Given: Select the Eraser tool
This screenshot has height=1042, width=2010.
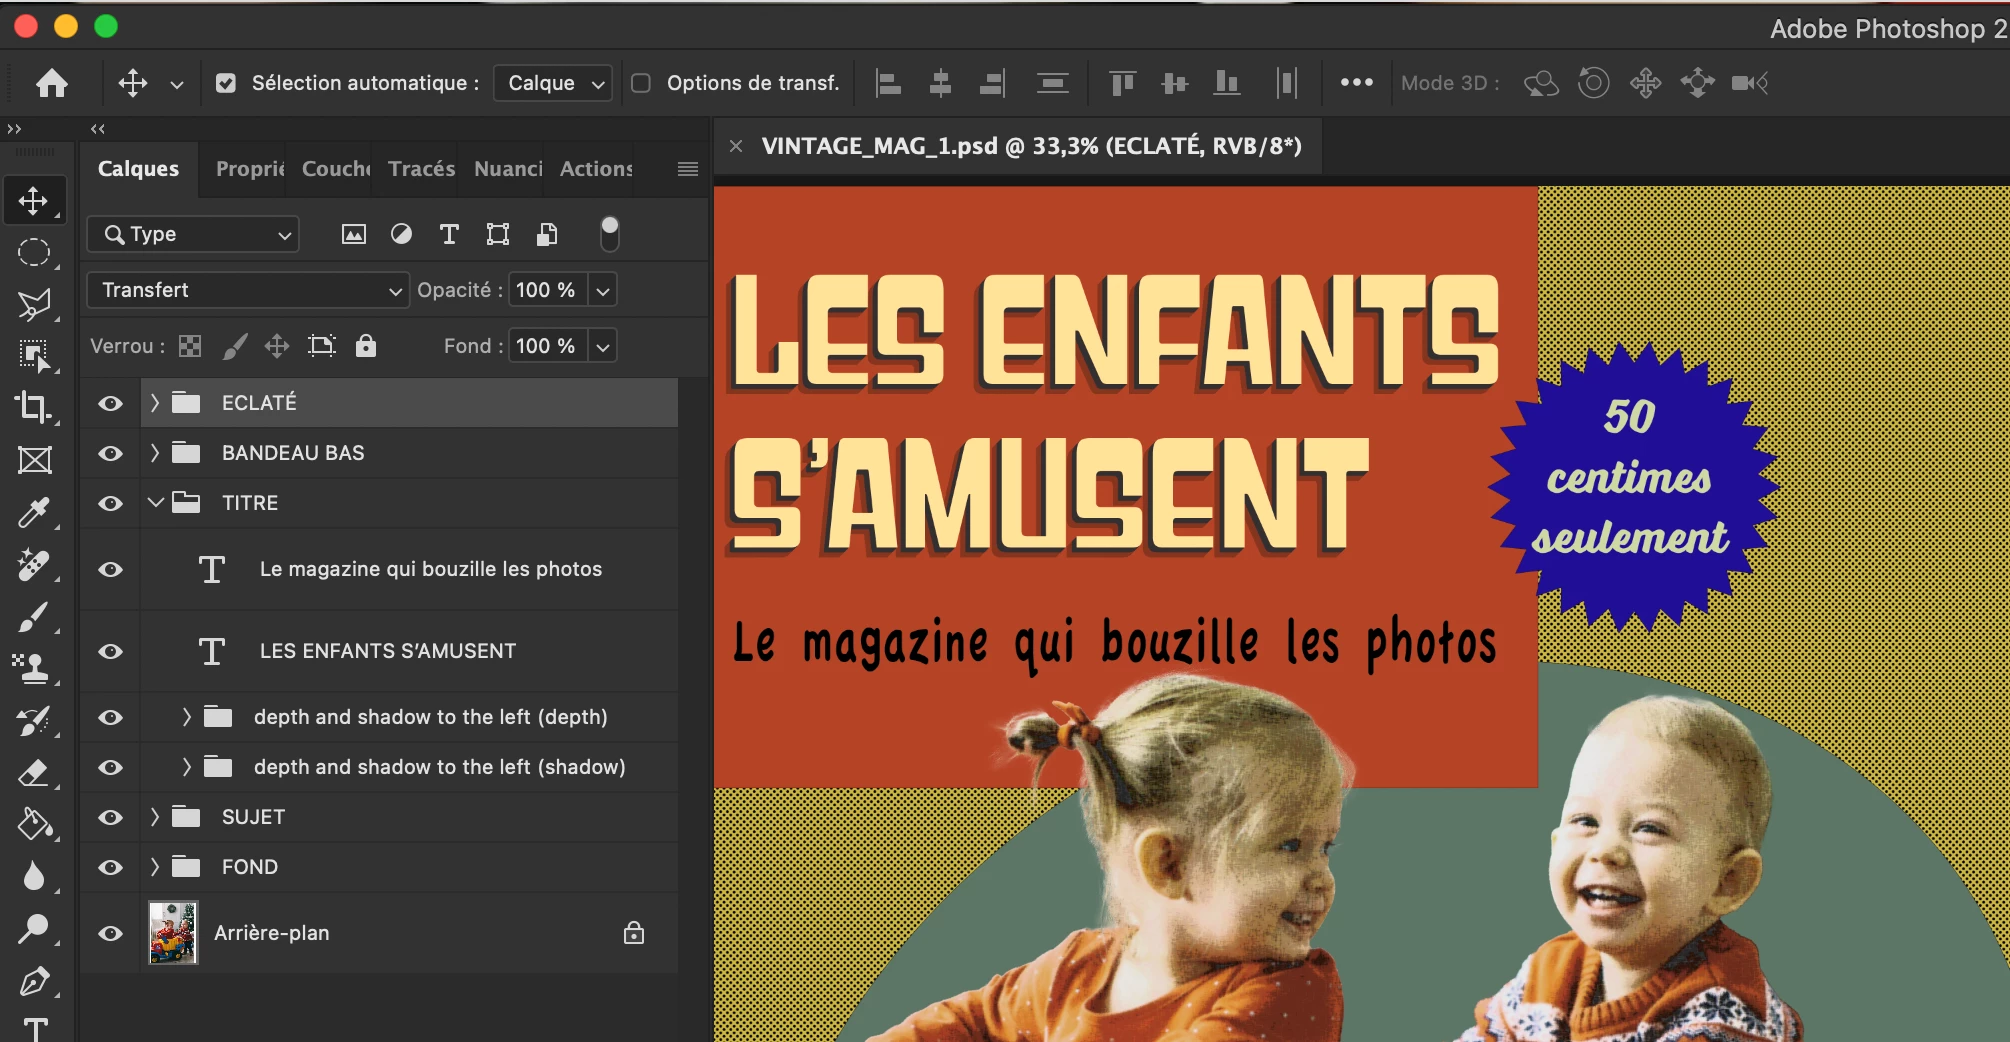Looking at the screenshot, I should coord(34,772).
